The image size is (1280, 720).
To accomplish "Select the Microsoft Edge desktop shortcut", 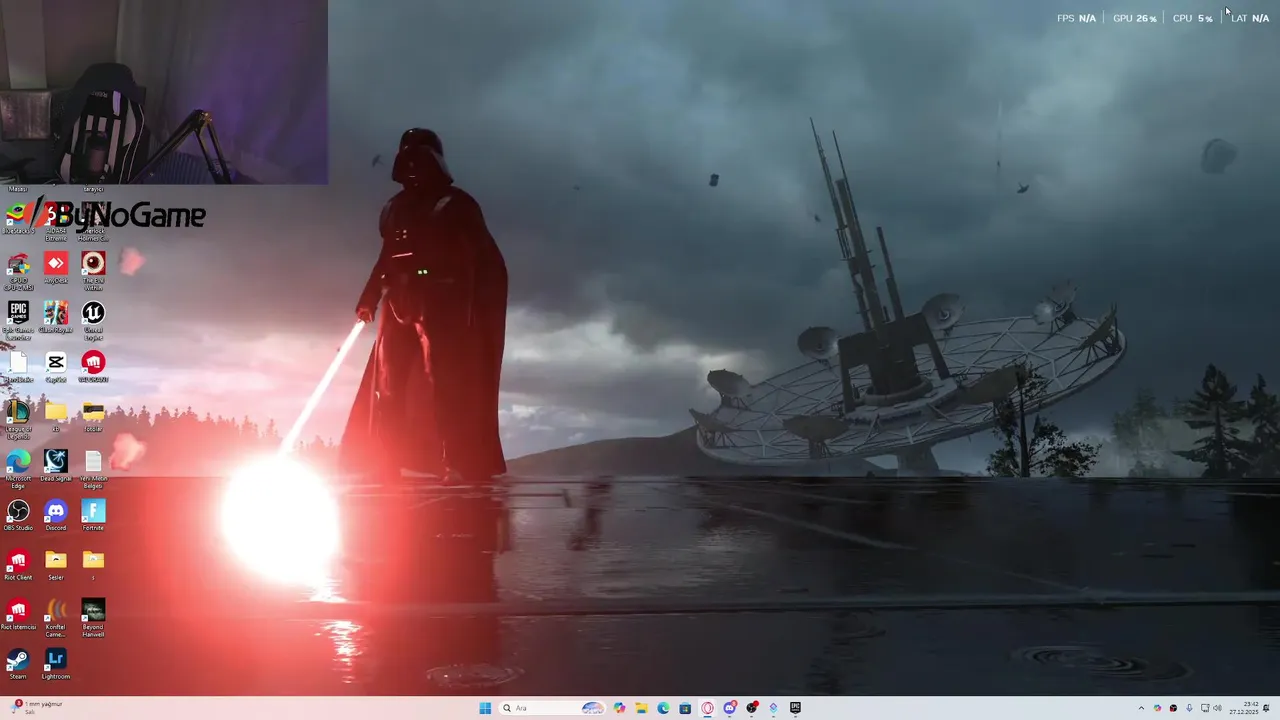I will point(18,468).
